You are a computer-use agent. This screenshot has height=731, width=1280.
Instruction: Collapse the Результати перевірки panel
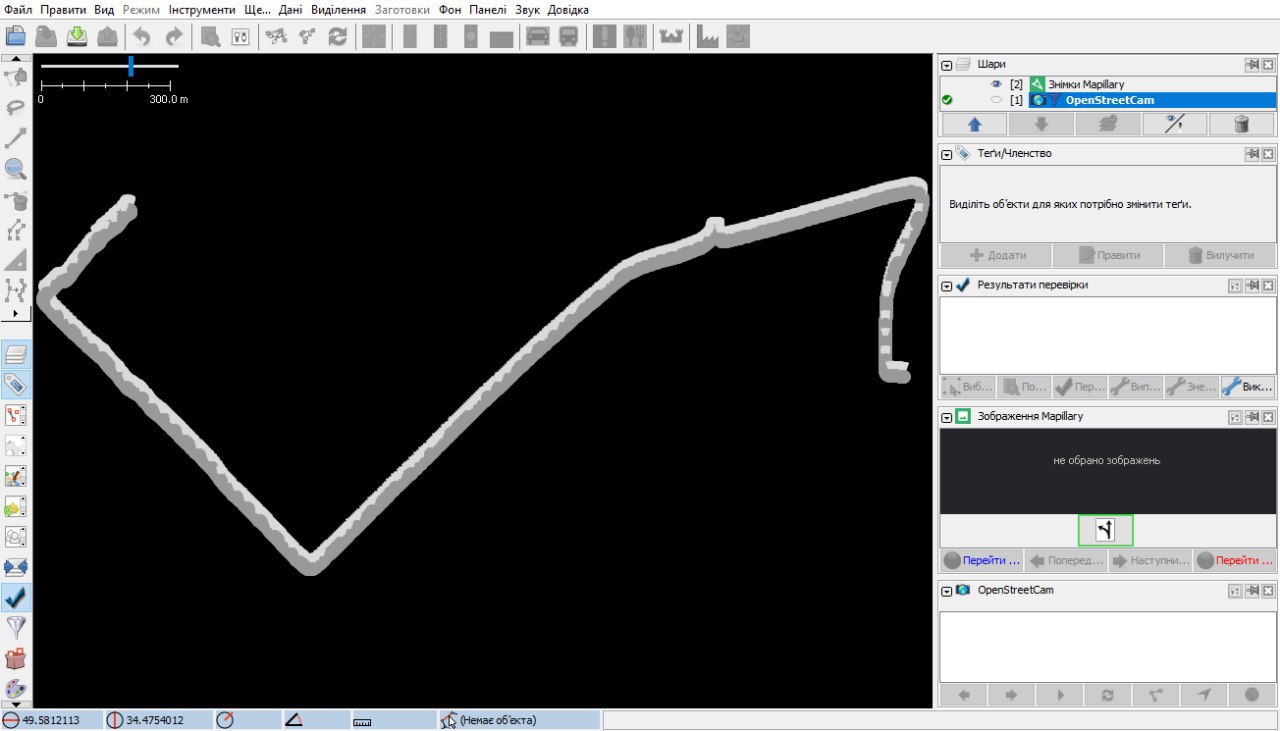tap(946, 286)
